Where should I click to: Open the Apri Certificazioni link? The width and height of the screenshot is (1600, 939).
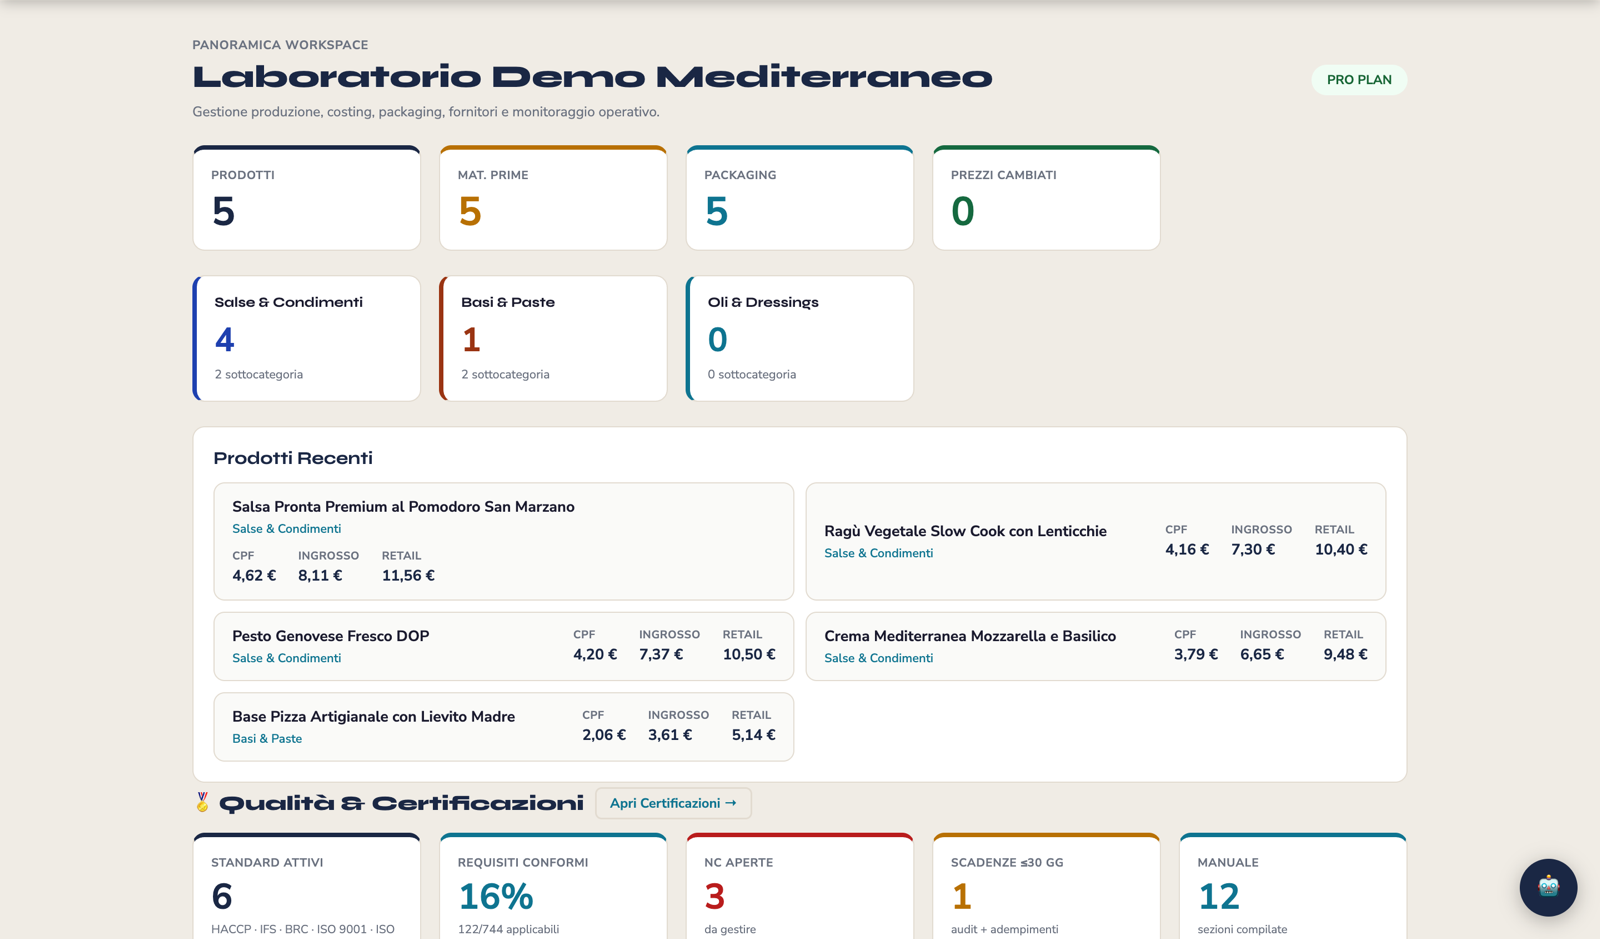point(673,803)
